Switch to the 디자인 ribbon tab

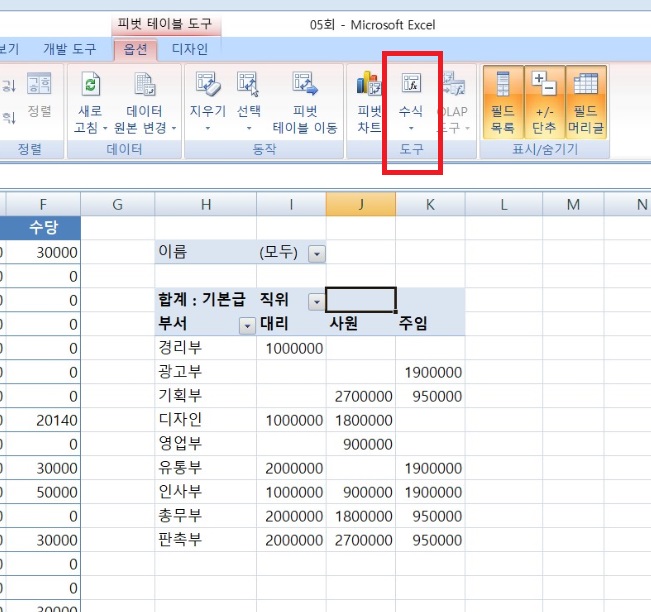[190, 48]
